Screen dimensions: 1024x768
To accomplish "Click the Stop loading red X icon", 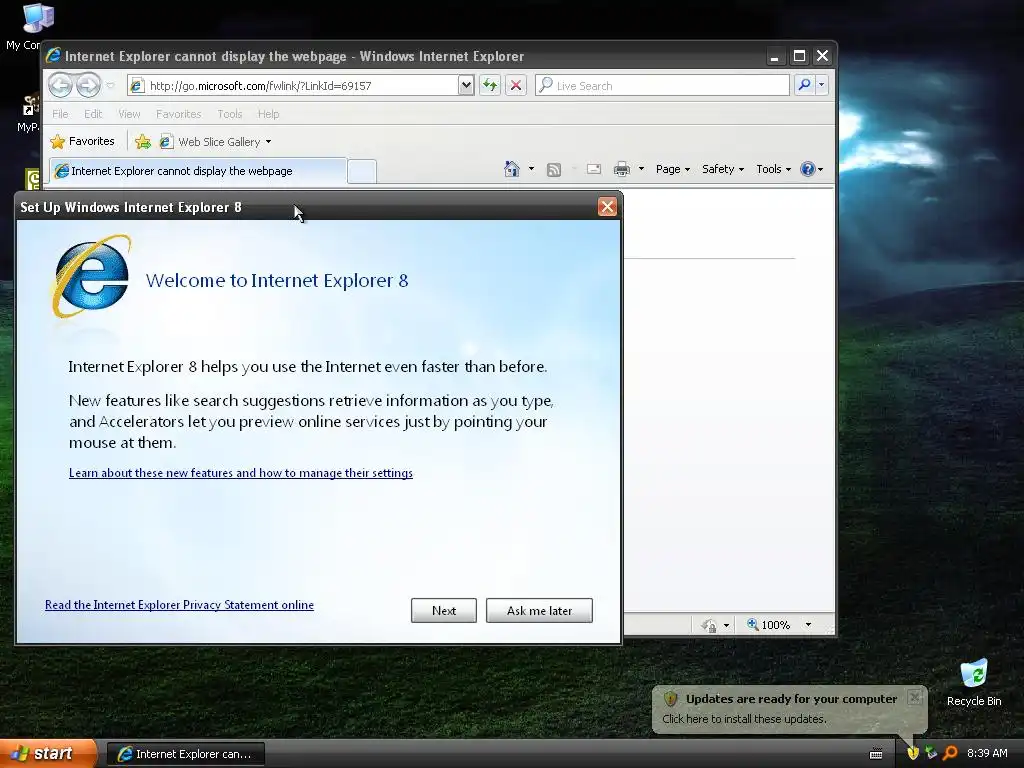I will (x=516, y=85).
